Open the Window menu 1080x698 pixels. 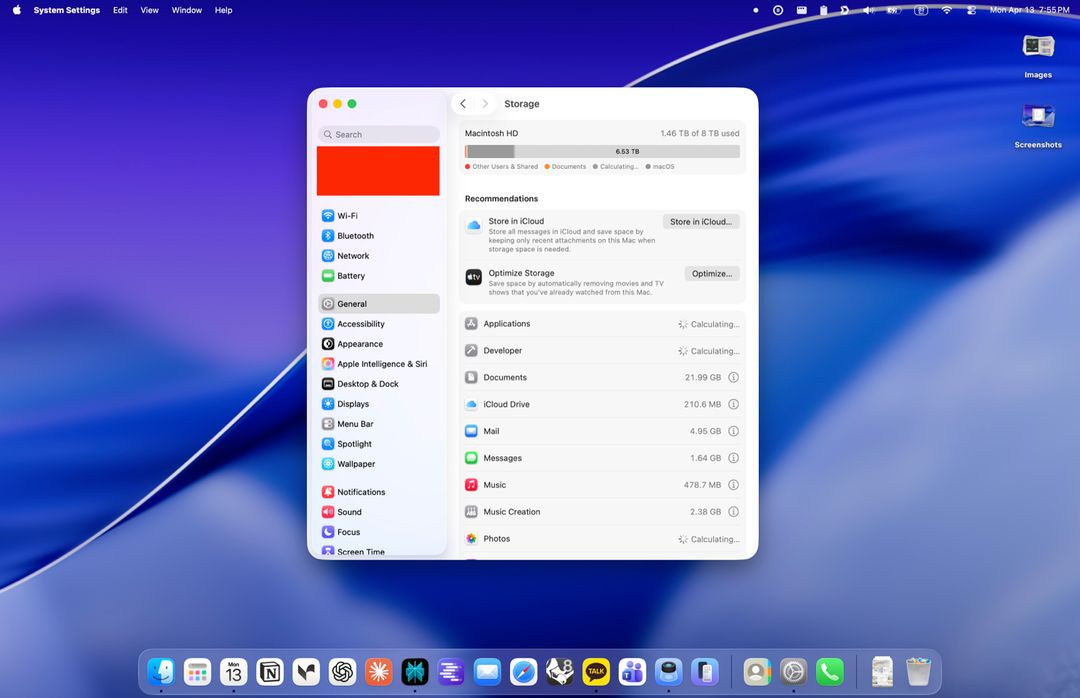[187, 10]
